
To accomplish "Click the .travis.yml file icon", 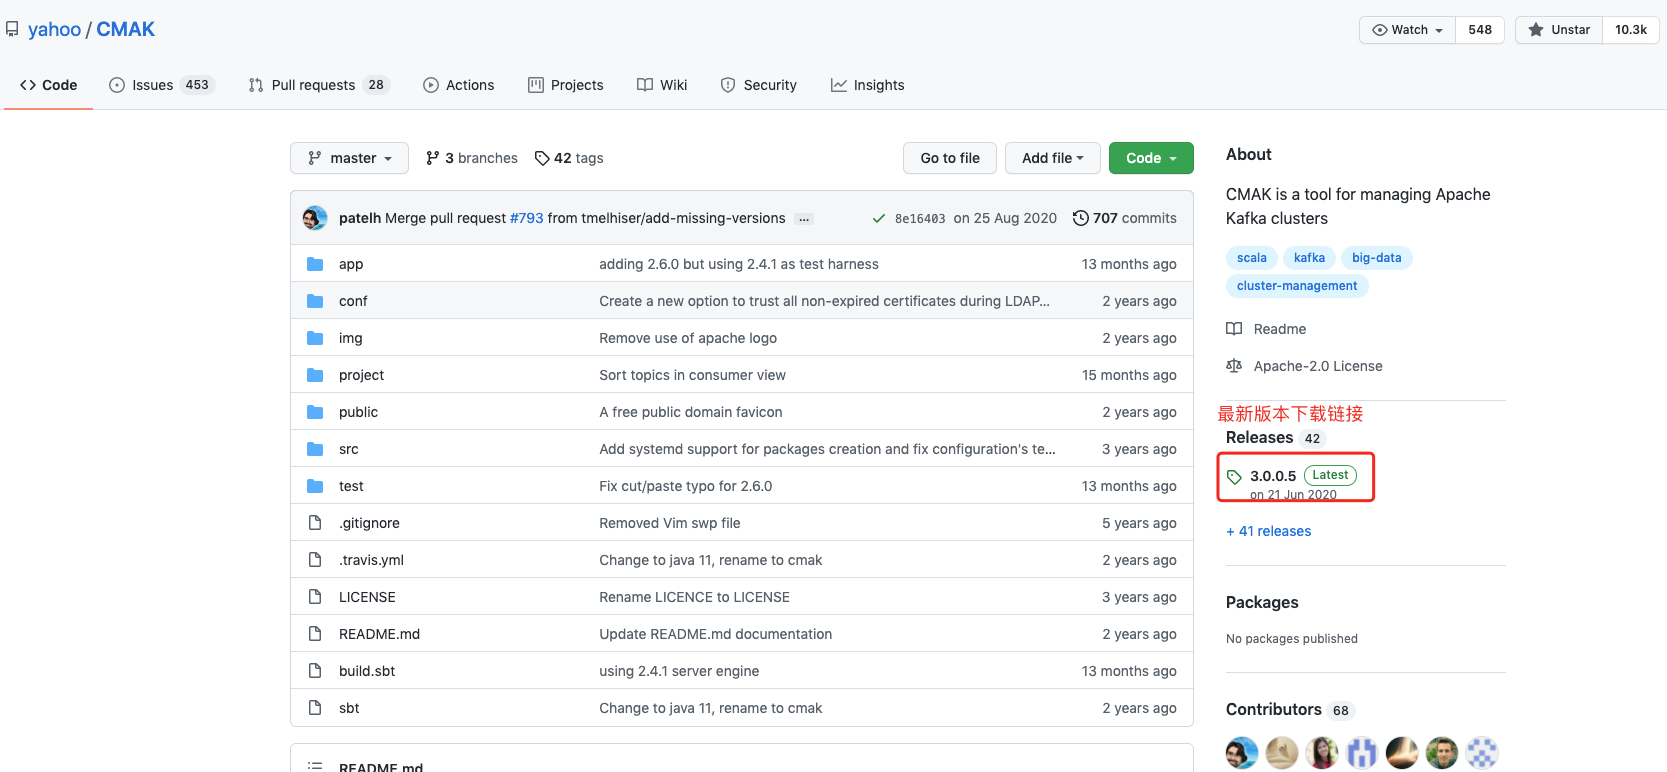I will [x=315, y=560].
